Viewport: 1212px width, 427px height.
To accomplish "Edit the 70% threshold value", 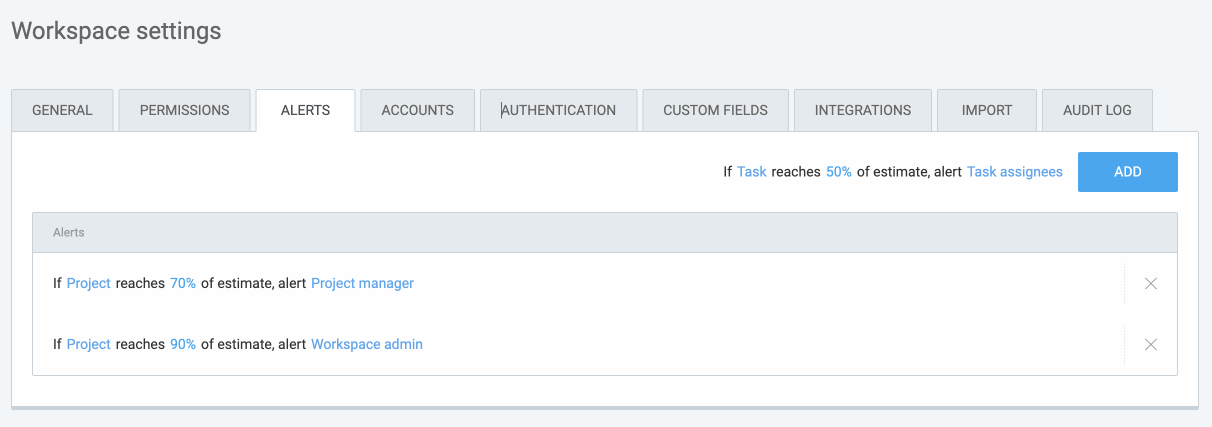I will click(183, 284).
